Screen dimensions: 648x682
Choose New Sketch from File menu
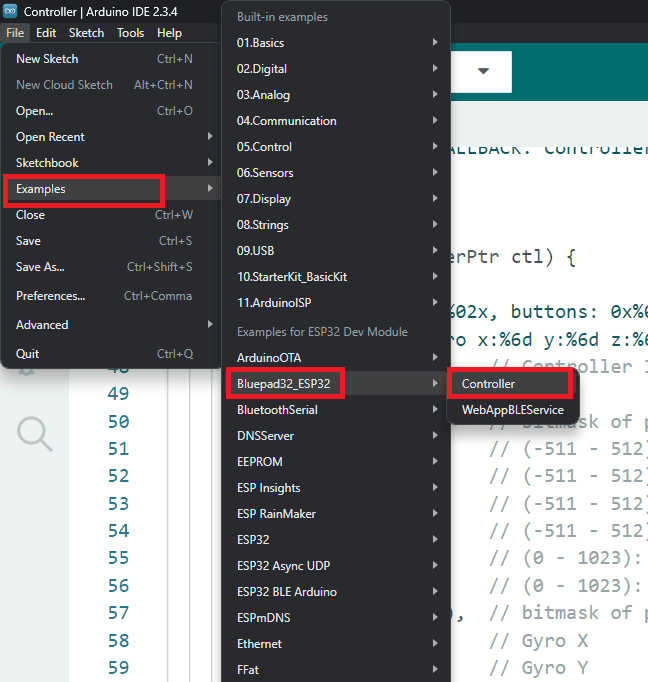click(x=47, y=59)
